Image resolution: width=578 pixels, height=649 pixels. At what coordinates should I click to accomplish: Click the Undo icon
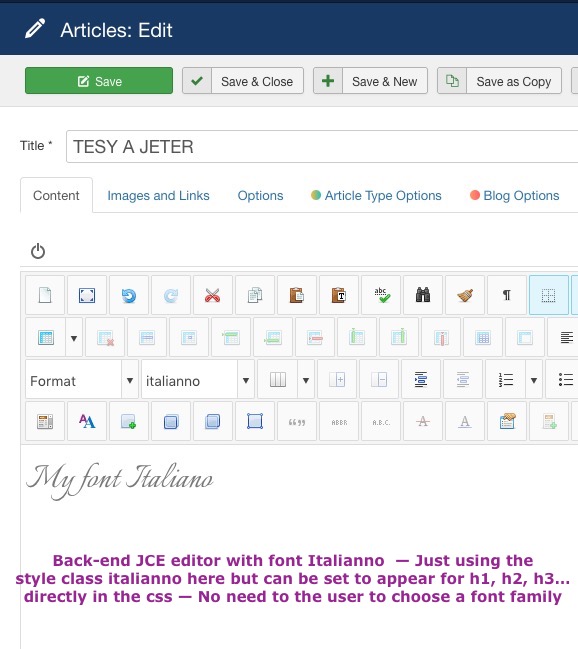(x=129, y=295)
